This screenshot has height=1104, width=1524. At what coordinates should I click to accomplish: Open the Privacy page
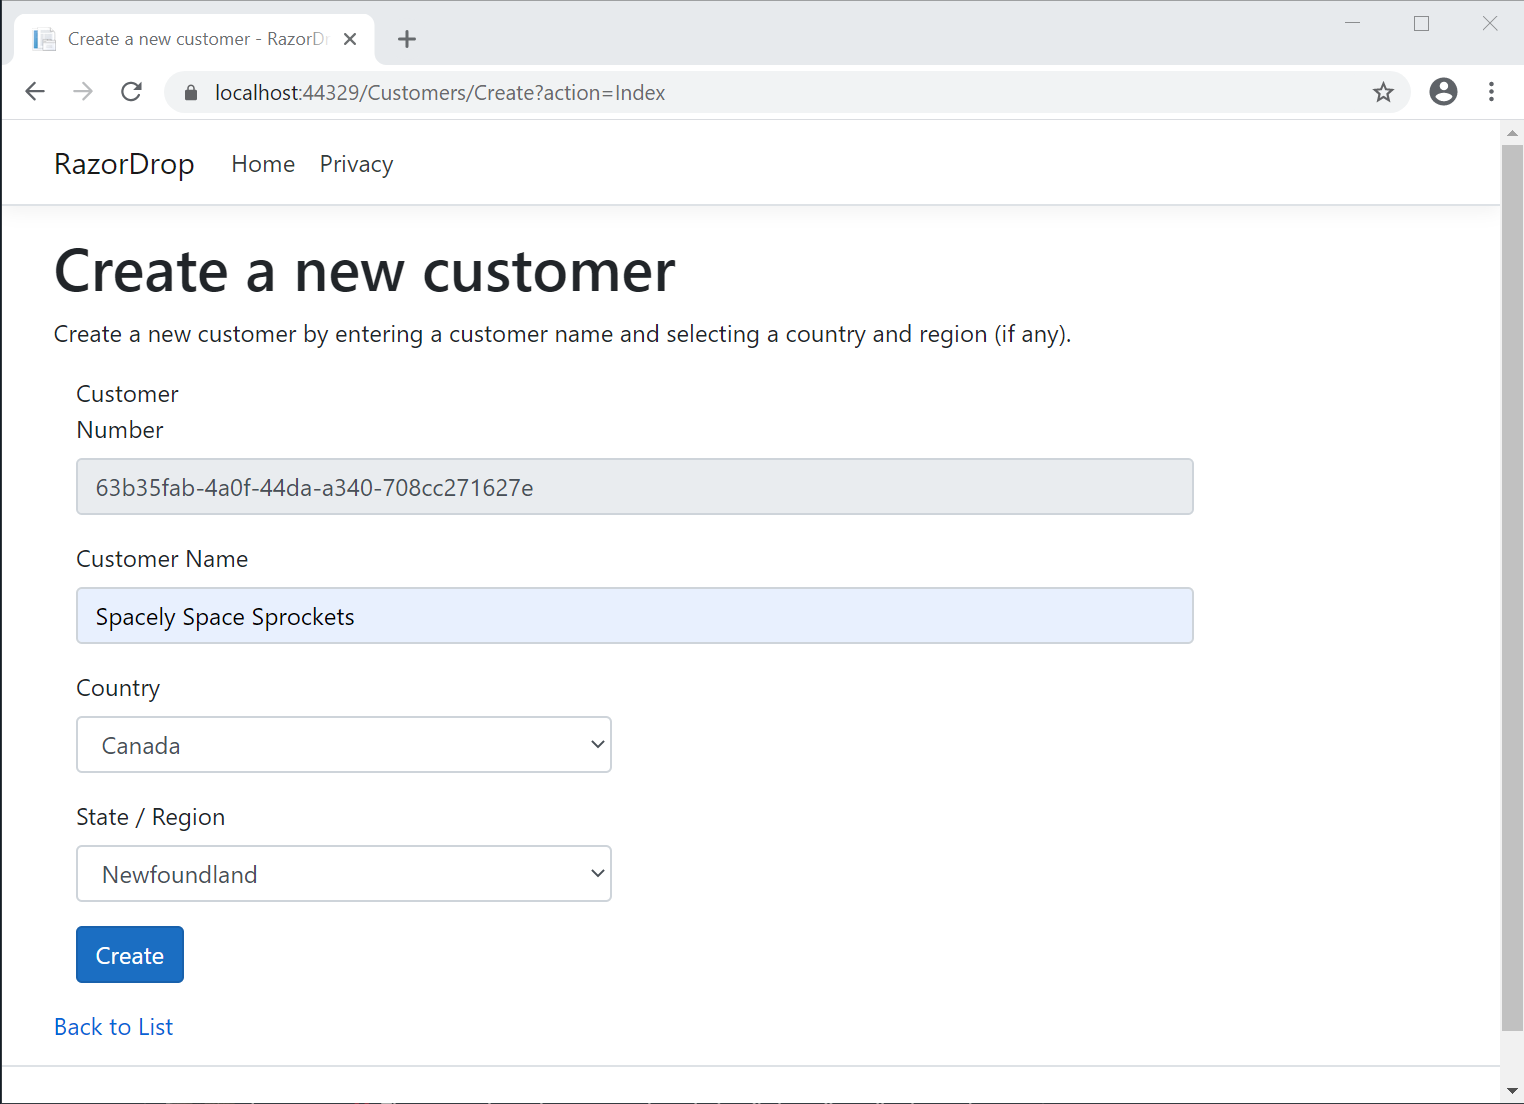point(356,164)
